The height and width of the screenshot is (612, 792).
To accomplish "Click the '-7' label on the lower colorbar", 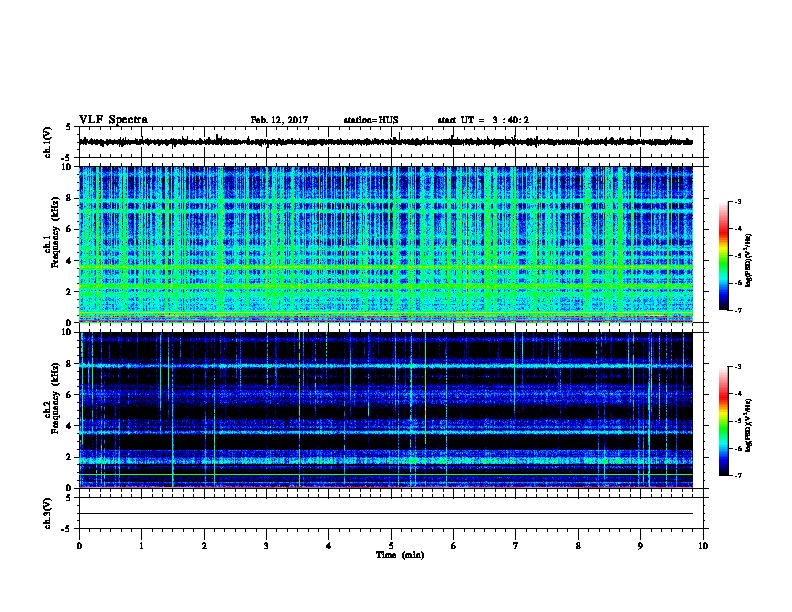I will [x=737, y=476].
